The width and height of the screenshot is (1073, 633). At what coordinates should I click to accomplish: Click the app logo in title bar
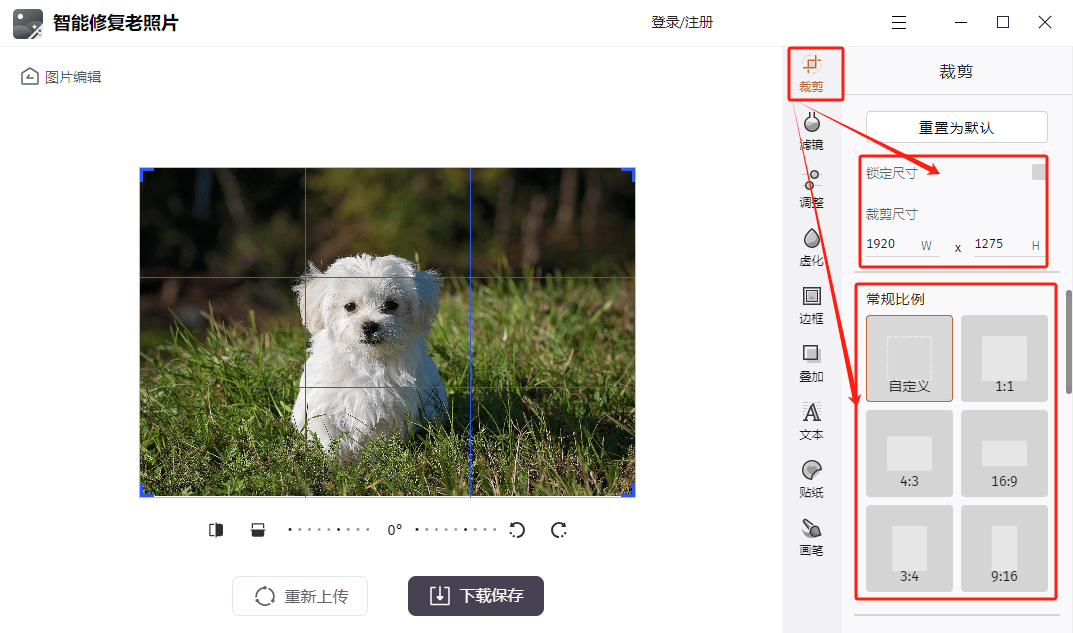[28, 23]
